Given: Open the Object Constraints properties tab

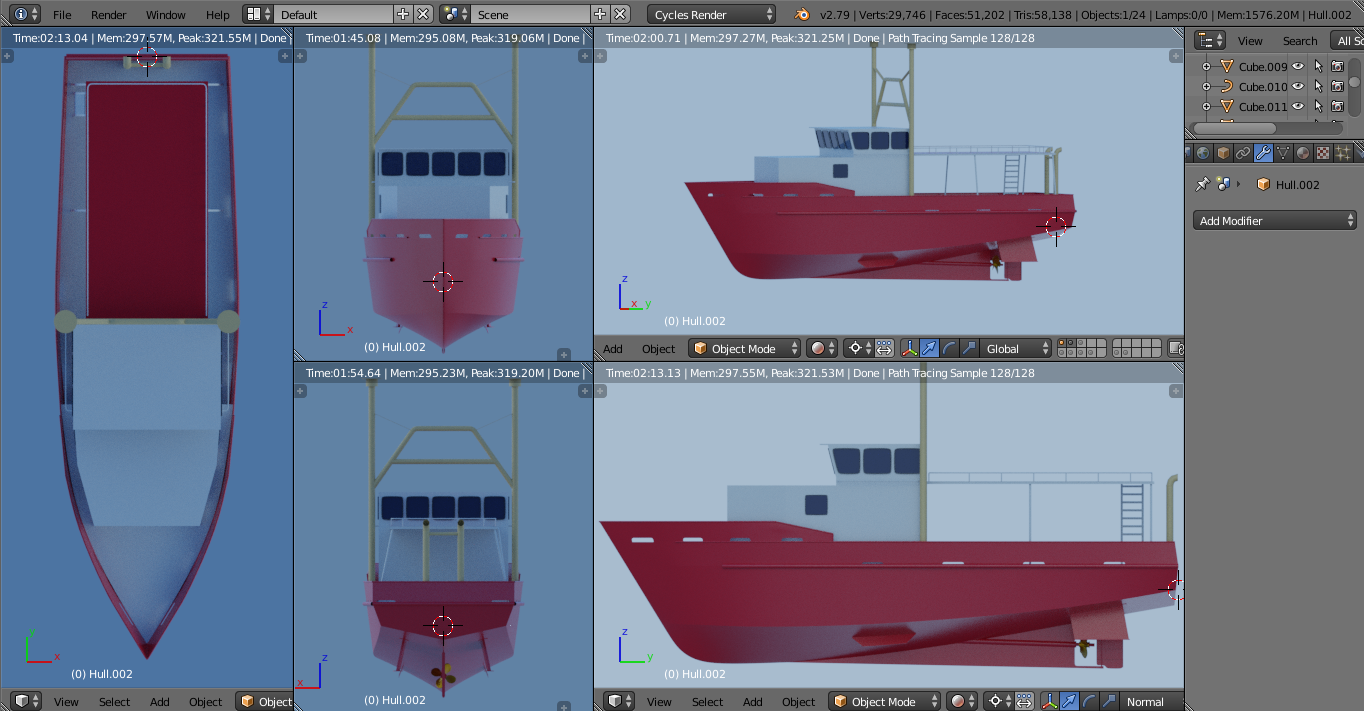Looking at the screenshot, I should [1243, 153].
